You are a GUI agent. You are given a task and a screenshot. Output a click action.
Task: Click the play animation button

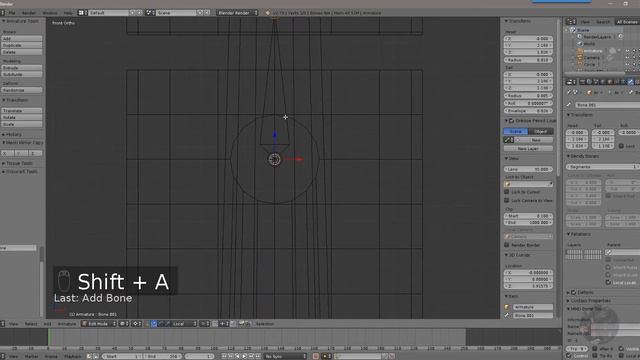tap(244, 356)
